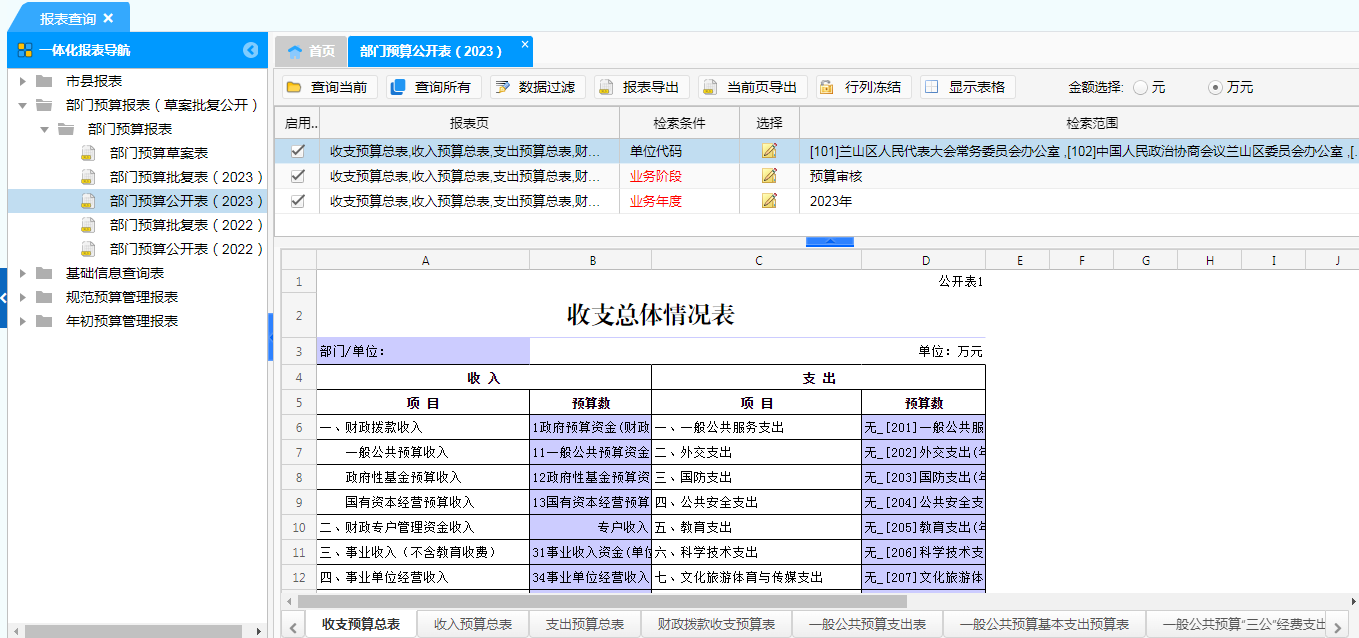Click 2023年 range value
This screenshot has height=638, width=1359.
tap(831, 201)
